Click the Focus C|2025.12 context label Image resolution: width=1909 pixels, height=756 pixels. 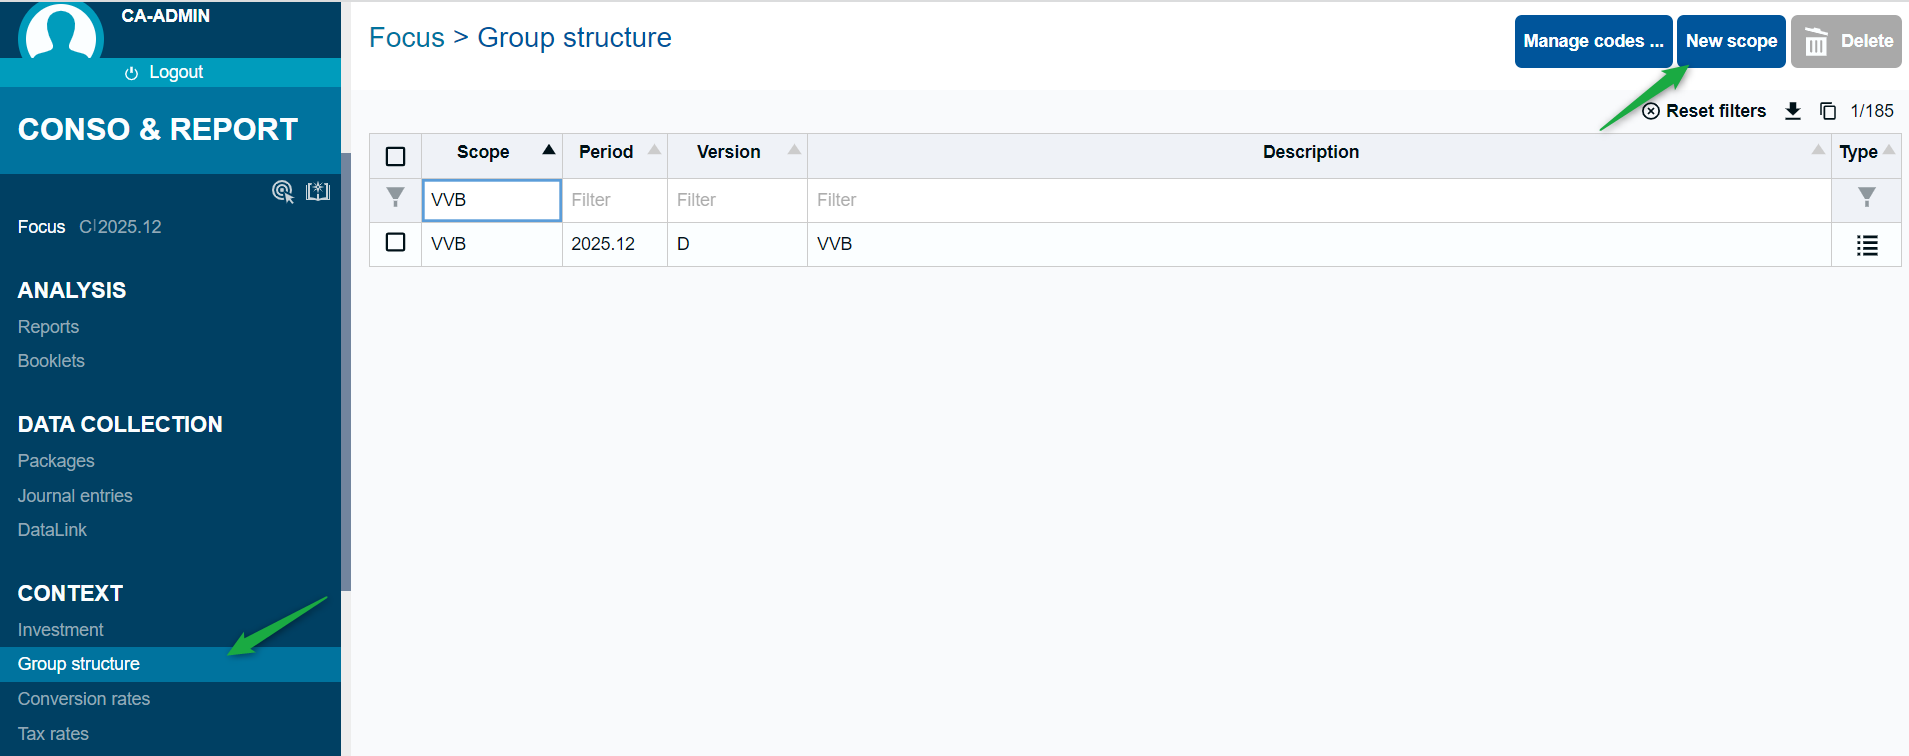click(x=89, y=227)
